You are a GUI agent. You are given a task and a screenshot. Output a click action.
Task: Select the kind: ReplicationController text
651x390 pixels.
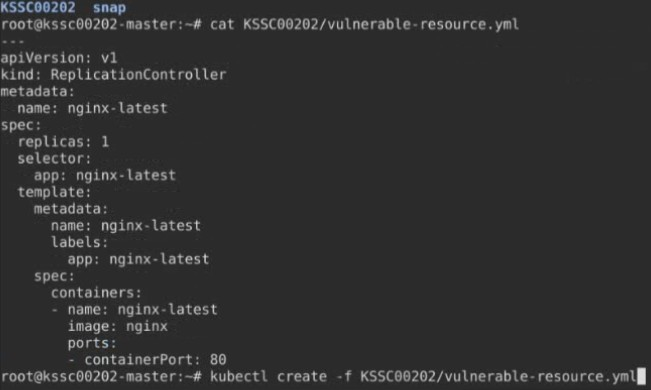[113, 75]
